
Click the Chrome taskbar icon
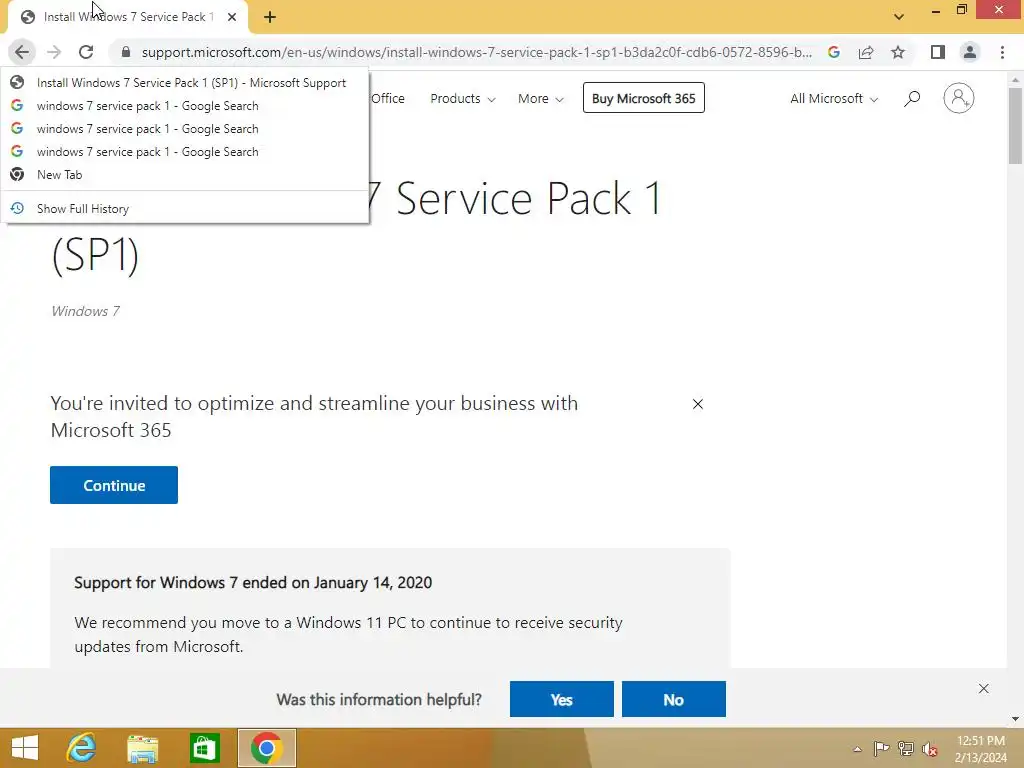coord(266,748)
